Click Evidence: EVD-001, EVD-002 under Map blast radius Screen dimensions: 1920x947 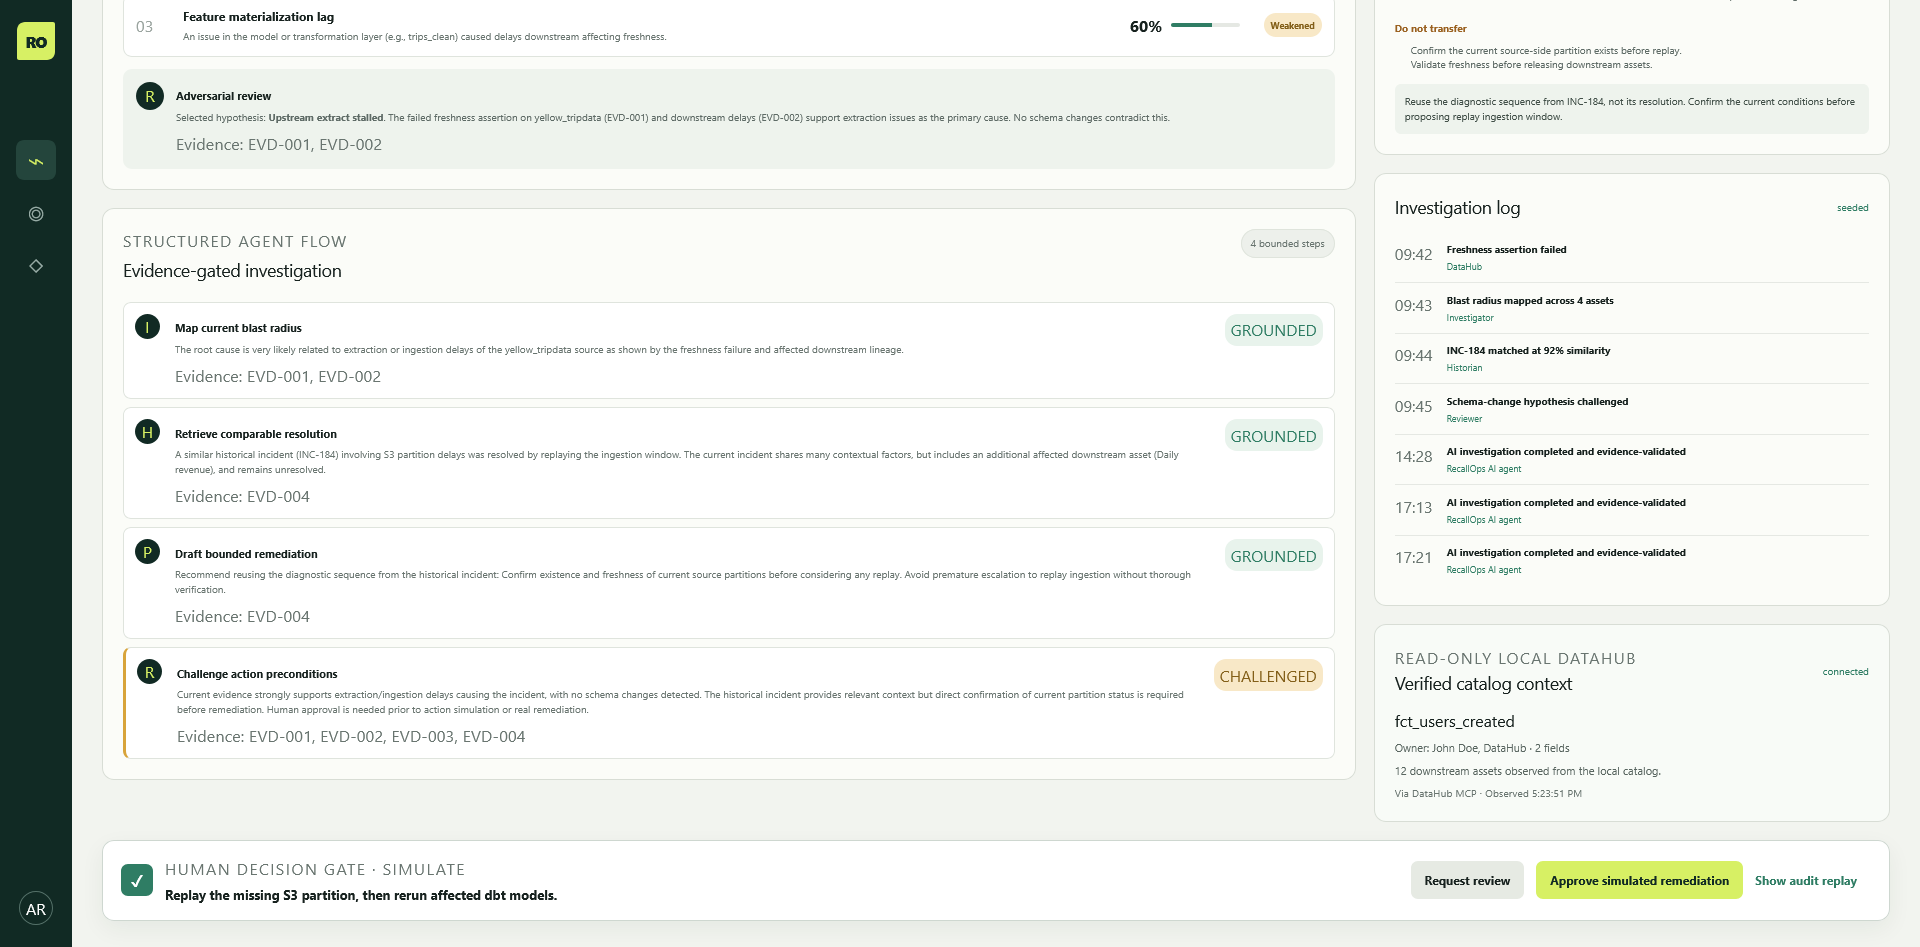(278, 377)
